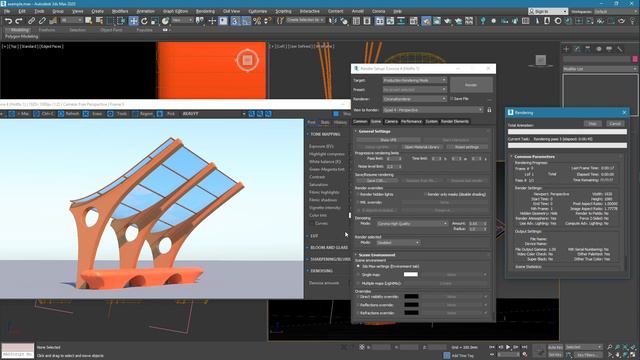
Task: Click the Render button in Render Setup
Action: tap(471, 85)
